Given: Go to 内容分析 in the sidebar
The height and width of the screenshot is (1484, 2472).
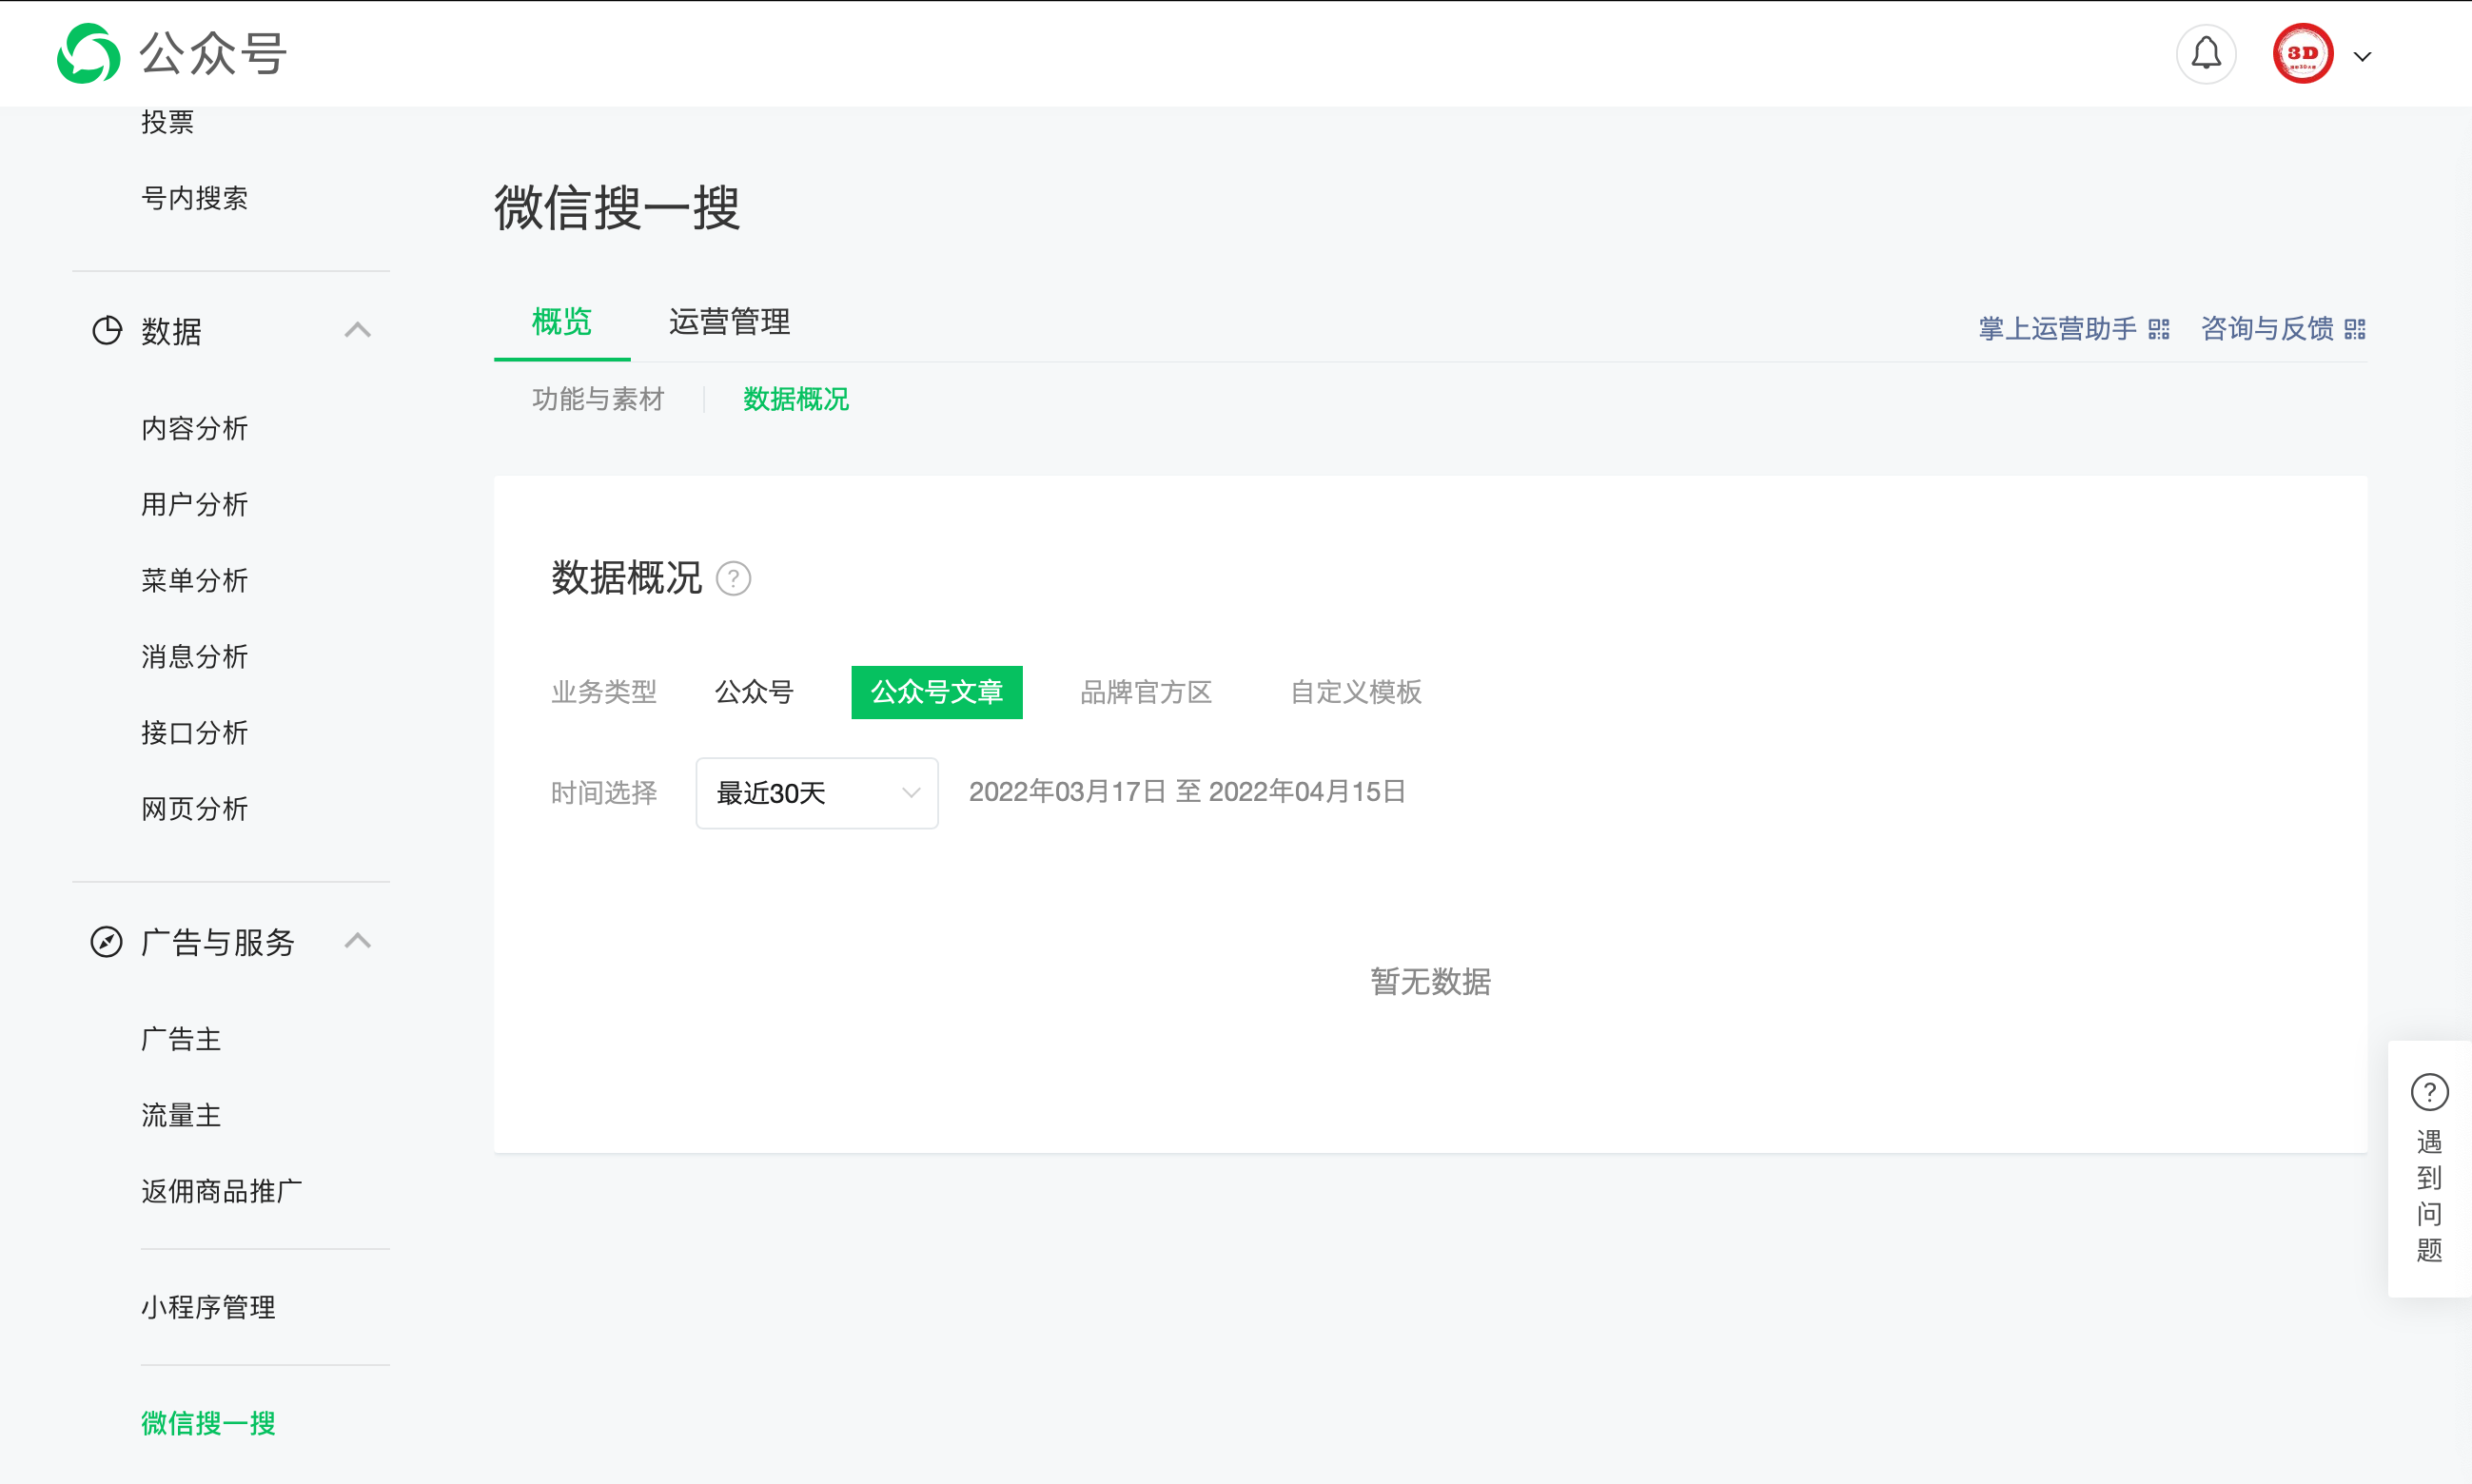Looking at the screenshot, I should 194,428.
